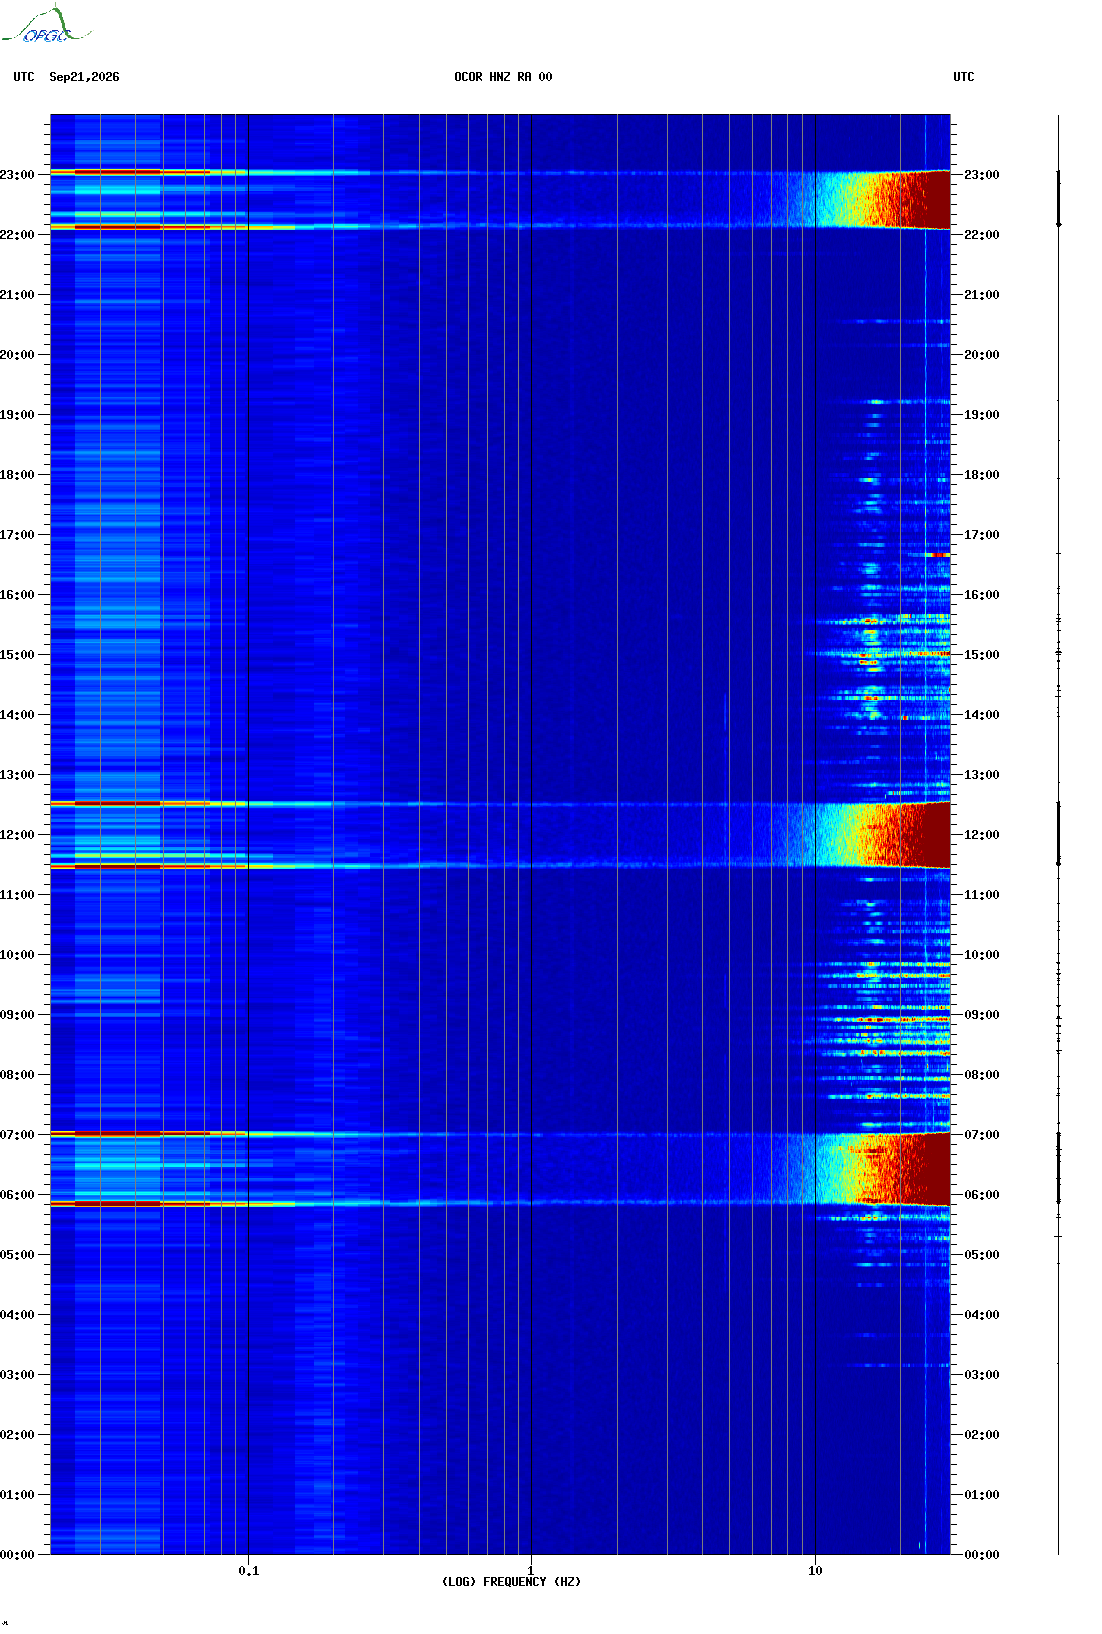
Task: Click the 1 Hz frequency axis label
Action: [530, 1571]
